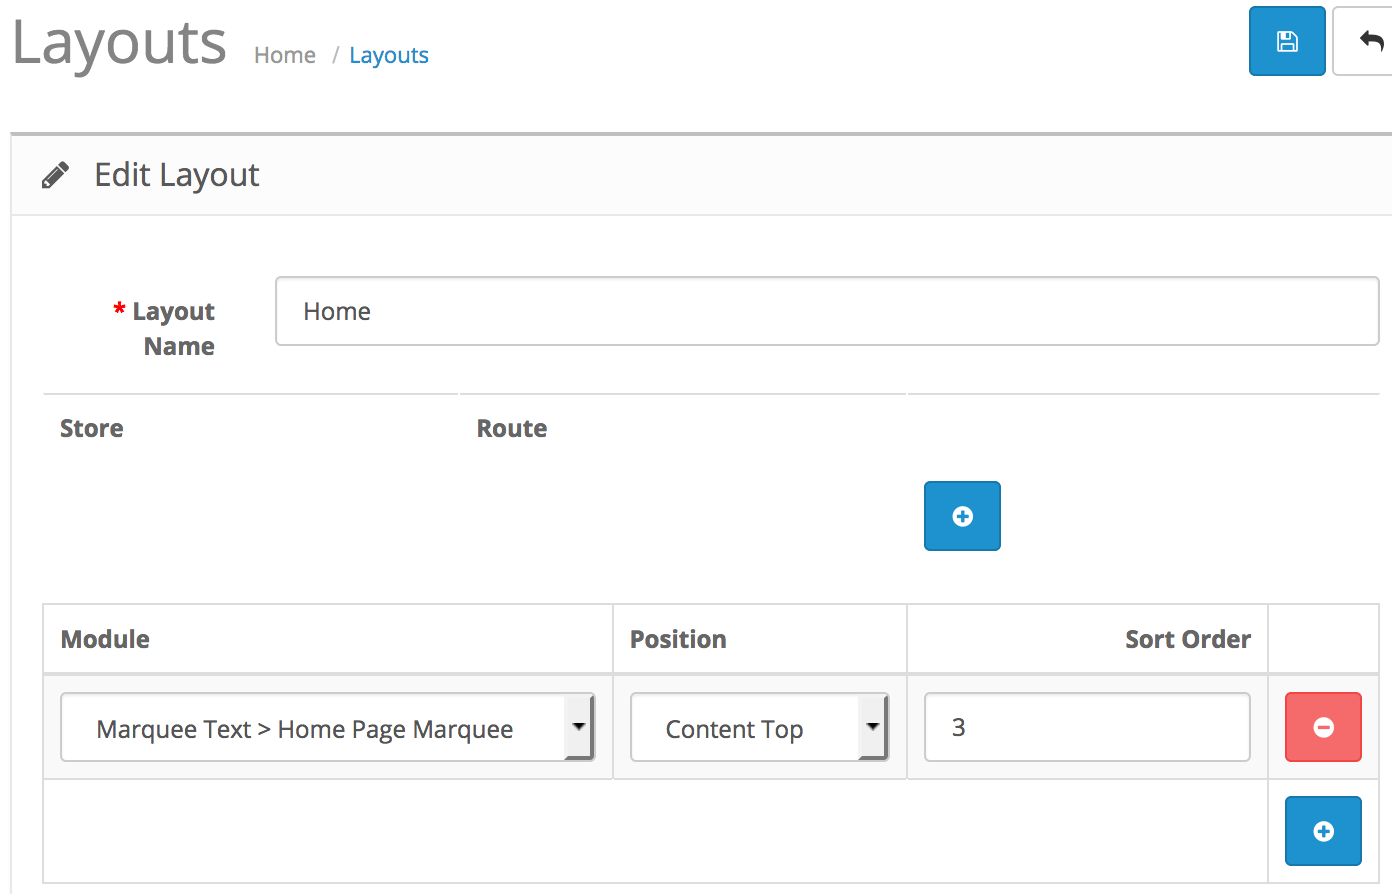Remove the Marquee Text module row
The width and height of the screenshot is (1392, 894).
coord(1323,727)
